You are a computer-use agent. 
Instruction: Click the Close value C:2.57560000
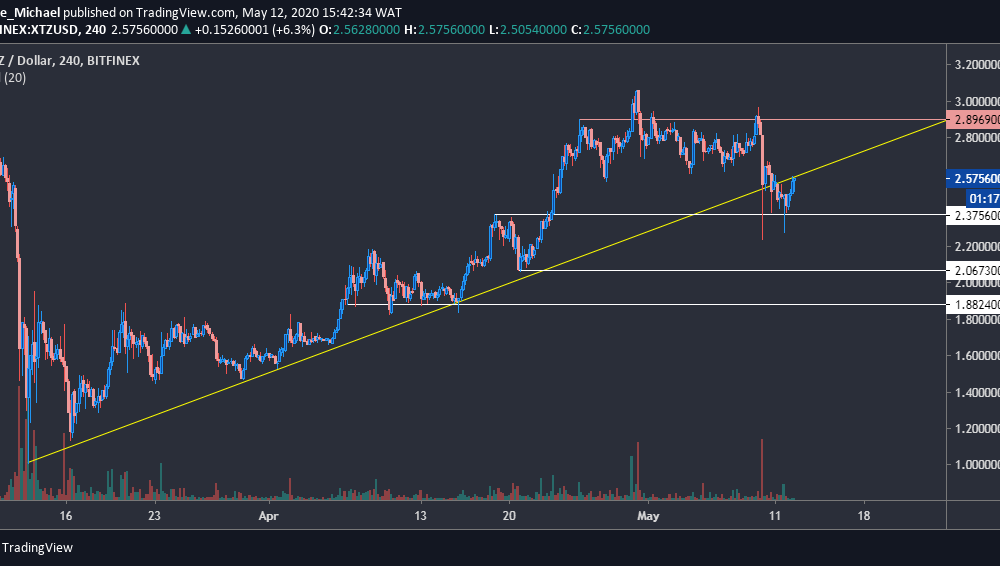click(x=610, y=30)
